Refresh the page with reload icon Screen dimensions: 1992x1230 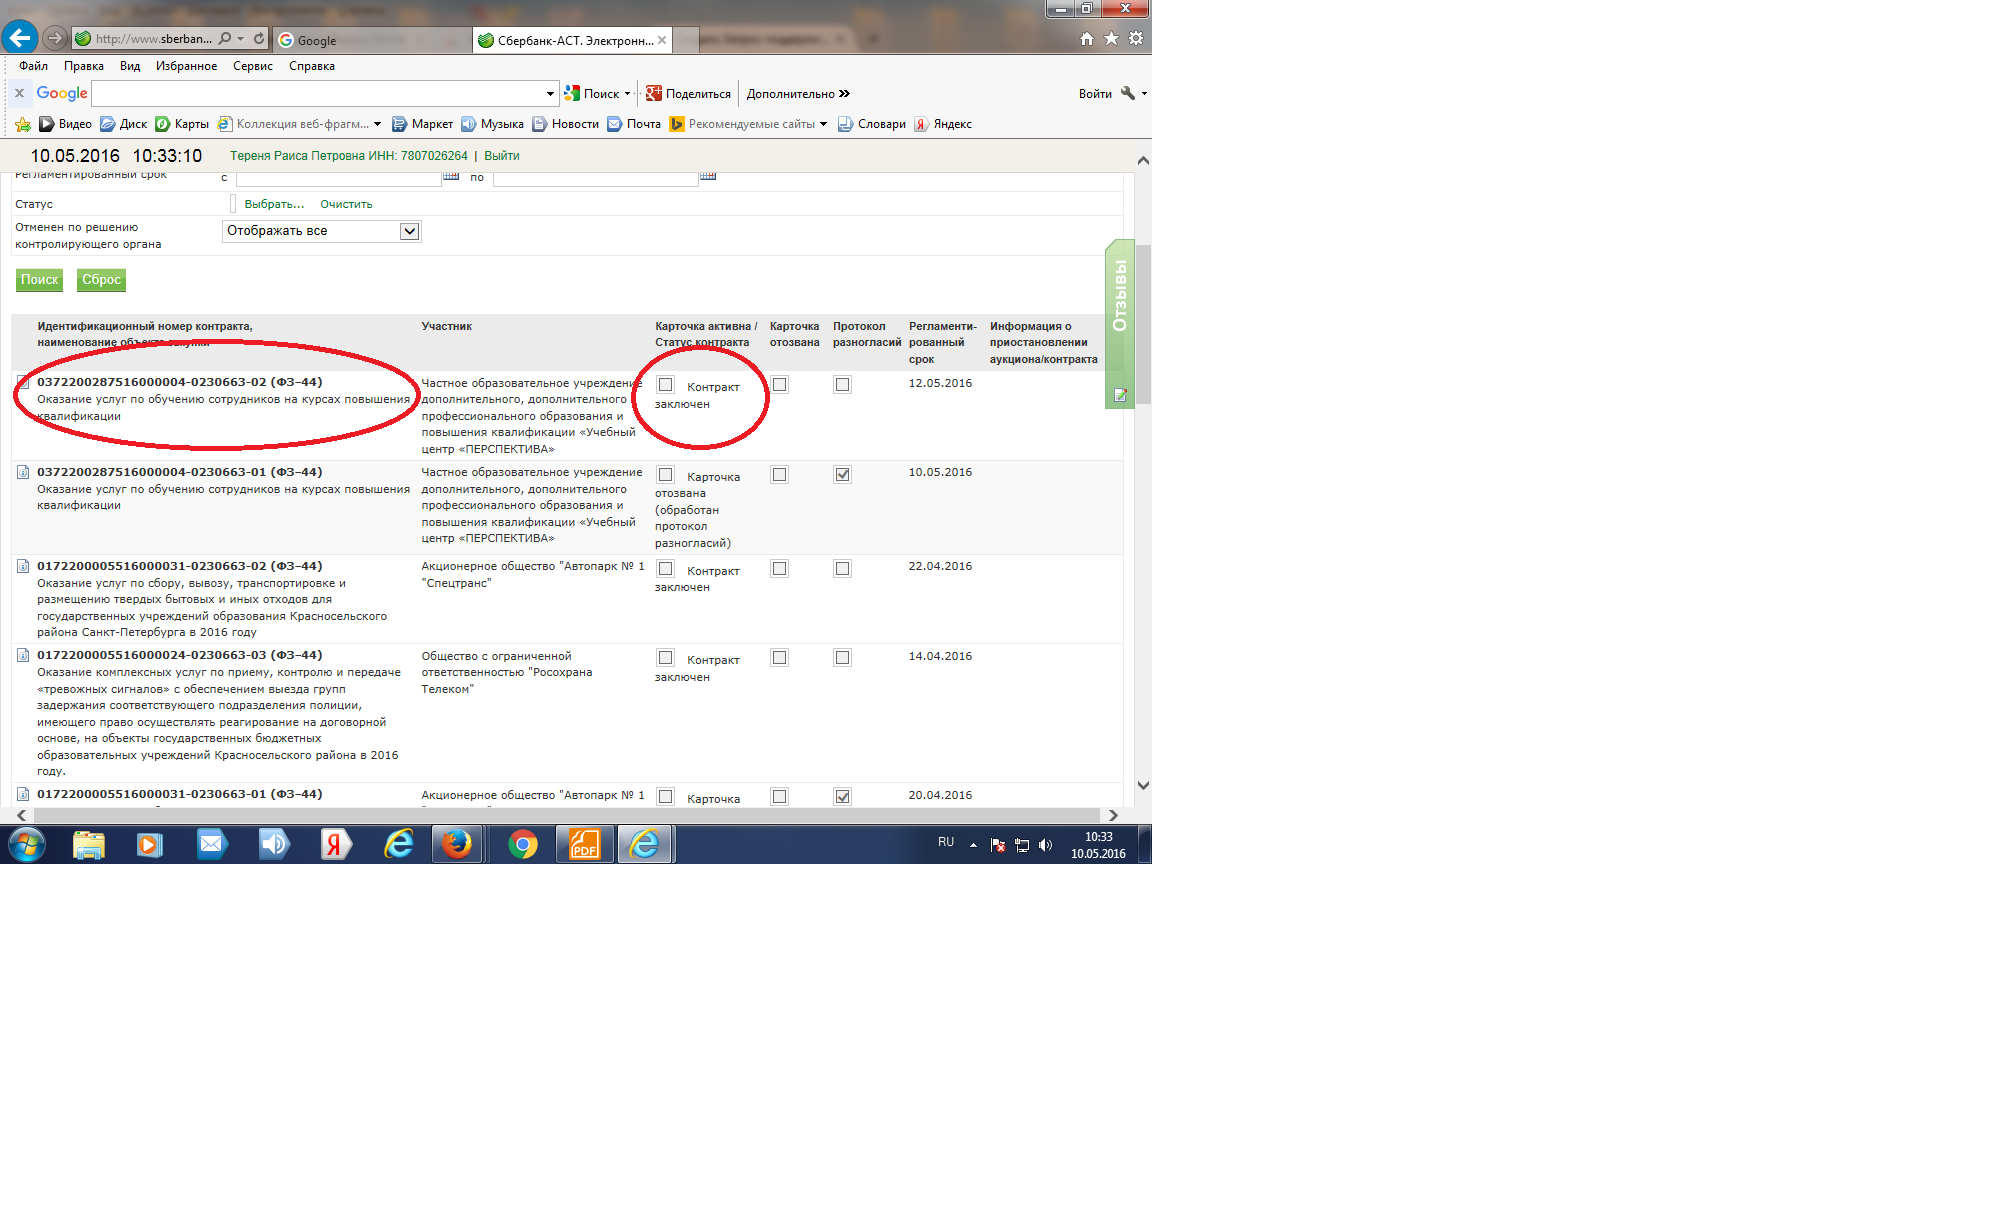coord(259,38)
